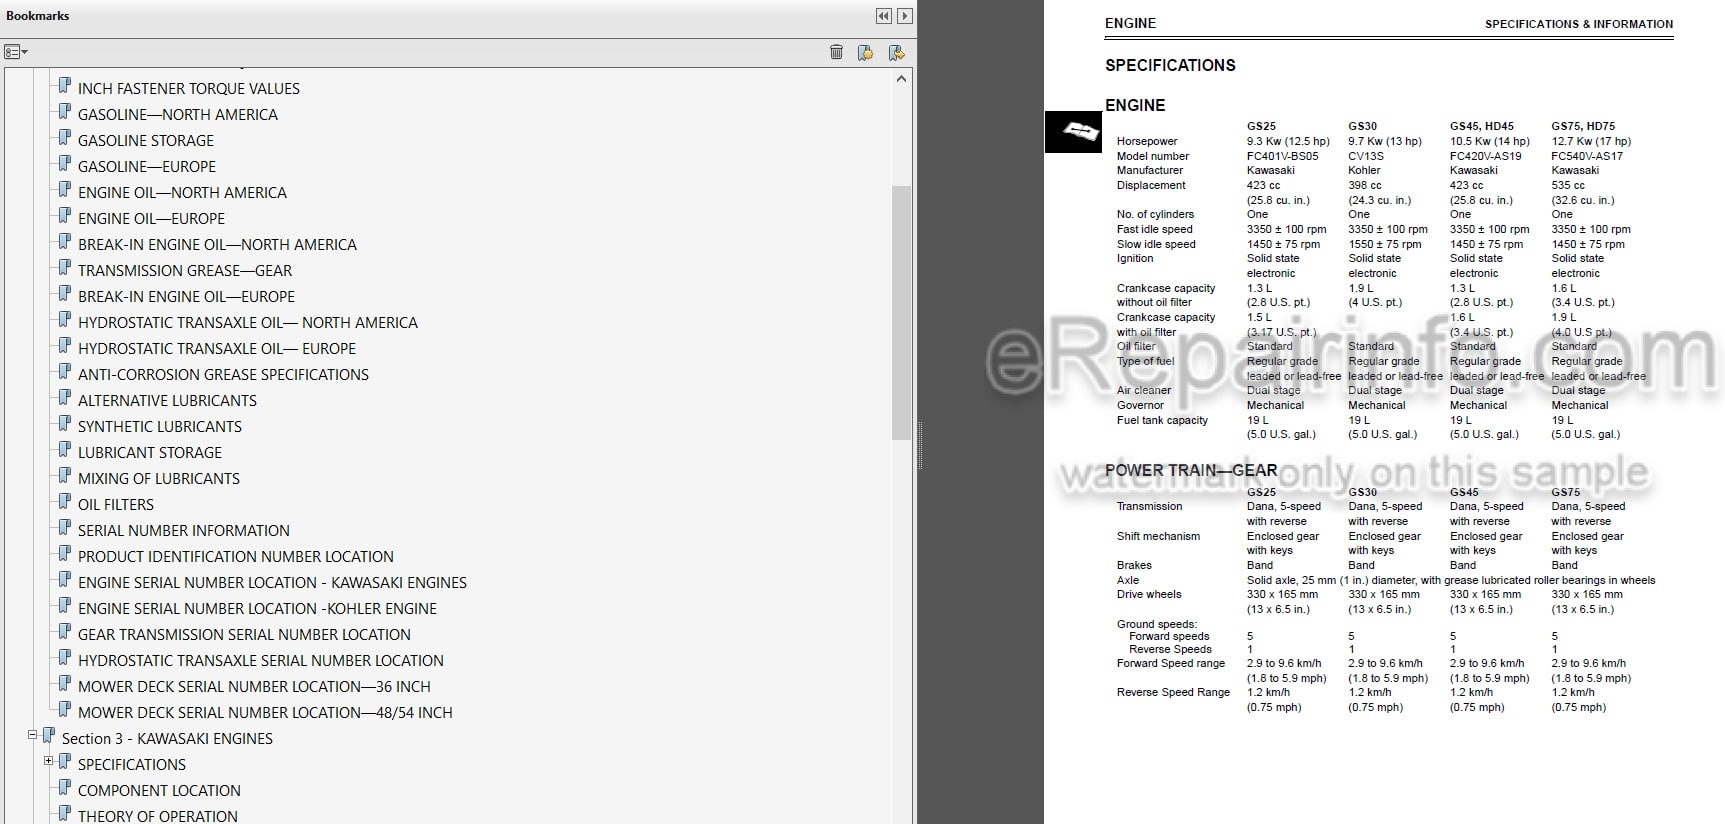The width and height of the screenshot is (1725, 824).
Task: Click the black section-tab icon beside ENGINE heading
Action: coord(1073,131)
